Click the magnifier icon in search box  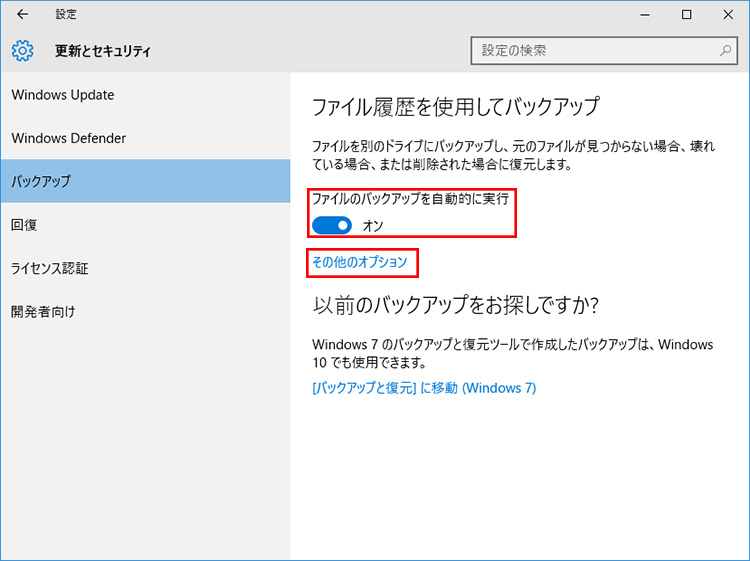725,50
